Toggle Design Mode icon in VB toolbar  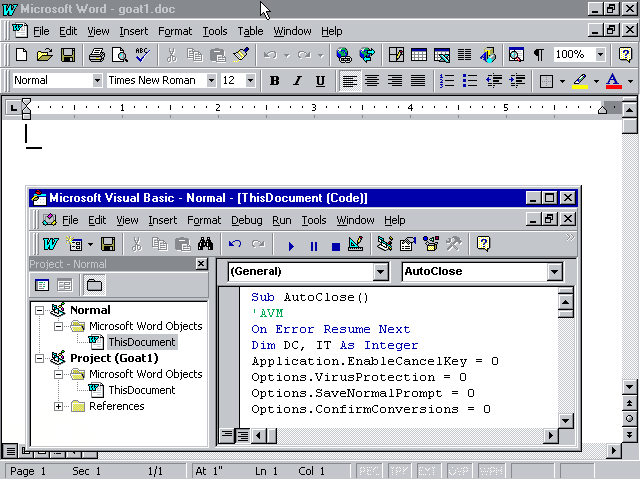coord(356,244)
